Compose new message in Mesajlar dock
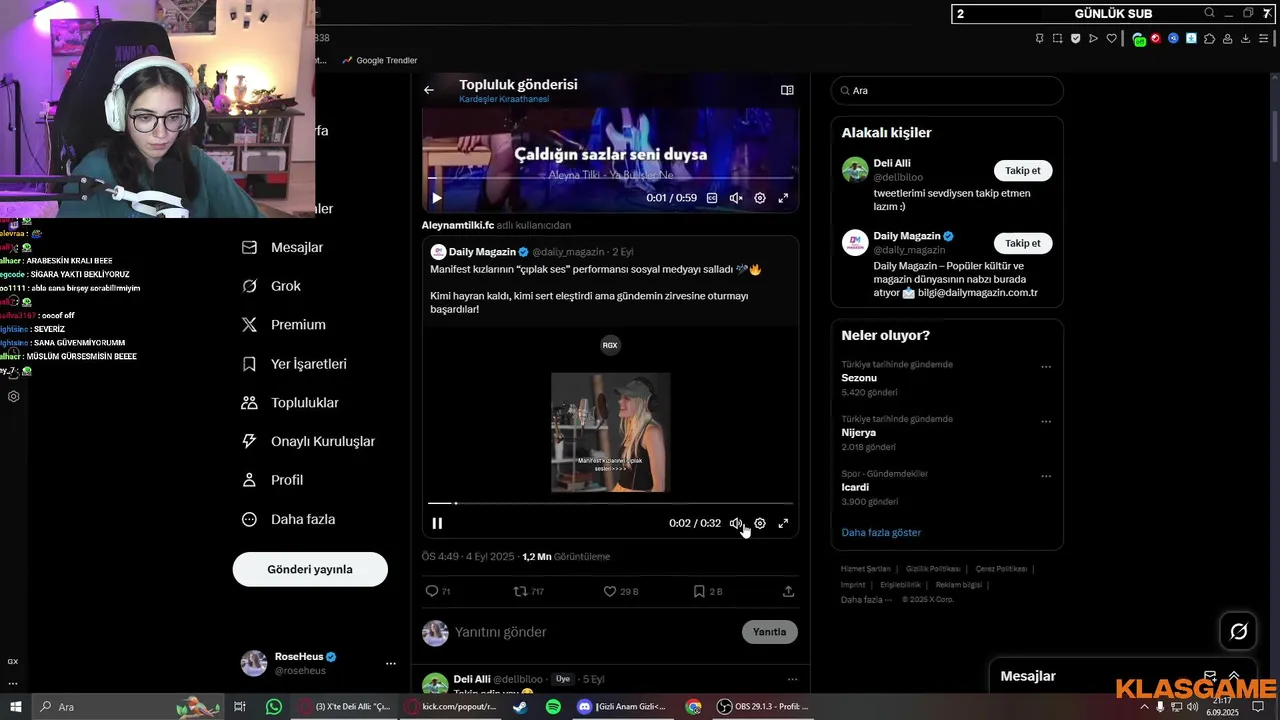 pos(1210,676)
